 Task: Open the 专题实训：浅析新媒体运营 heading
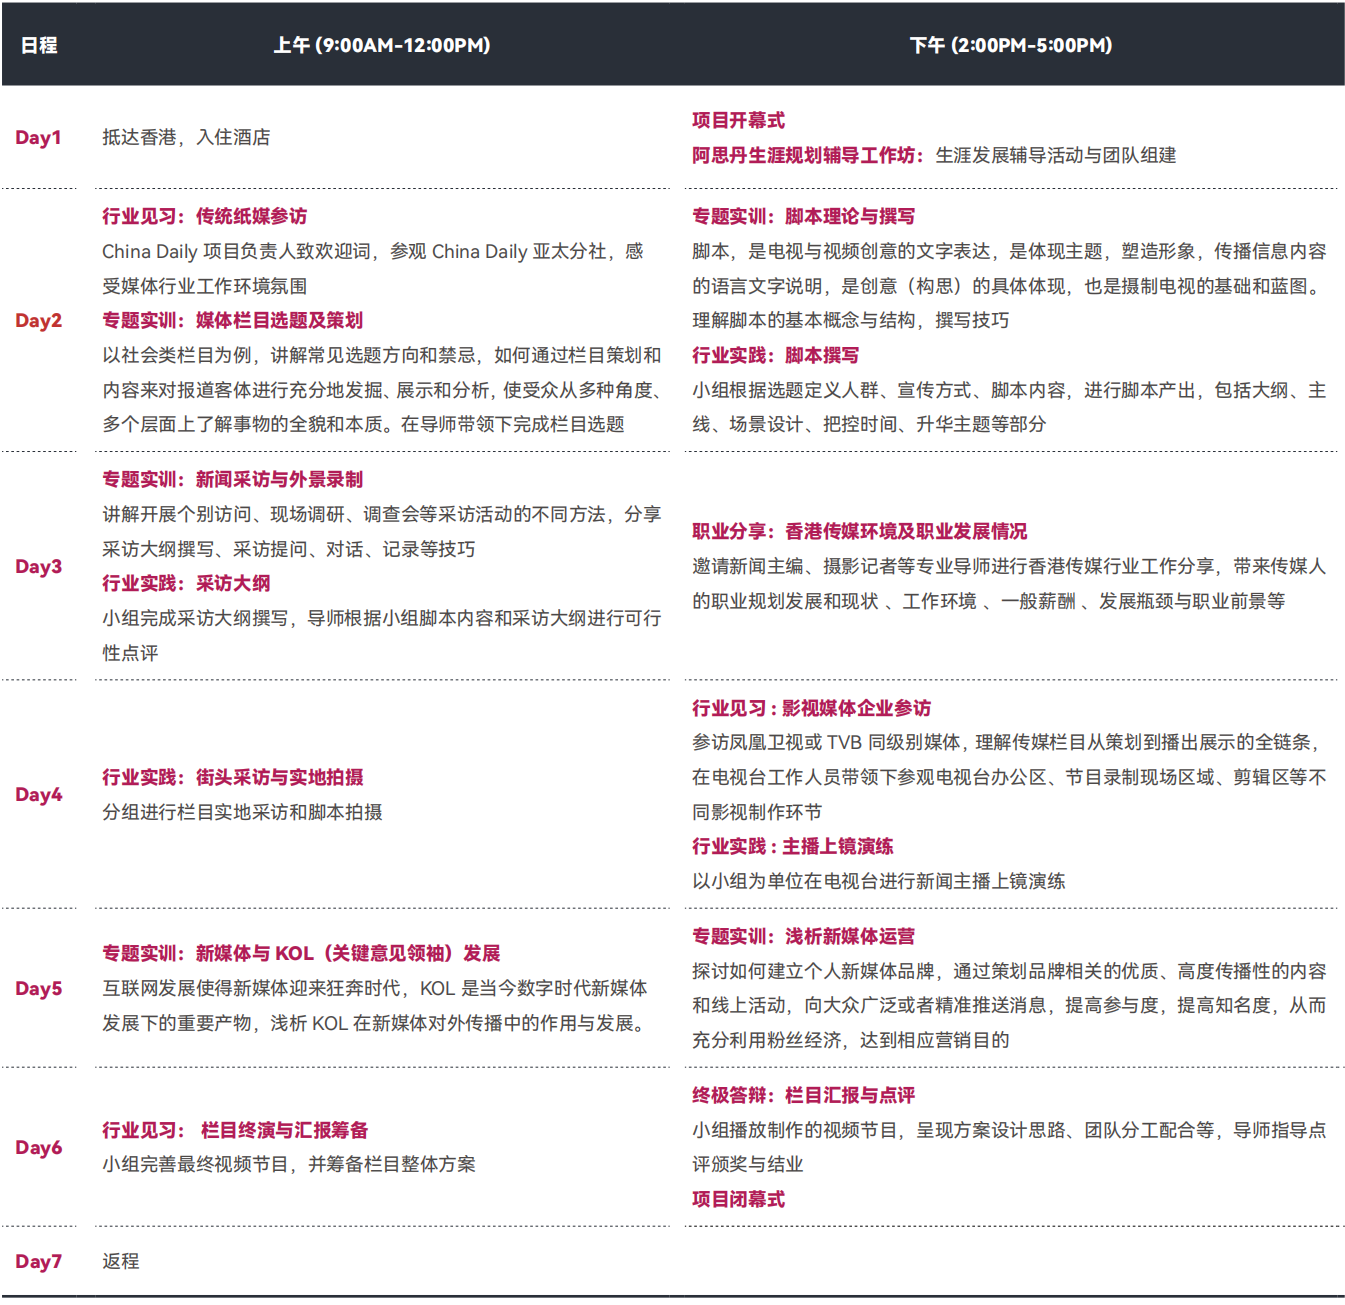pyautogui.click(x=803, y=936)
